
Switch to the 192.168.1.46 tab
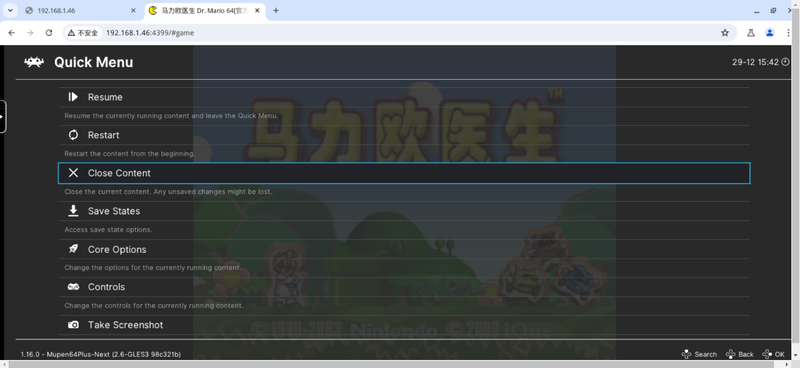point(81,10)
